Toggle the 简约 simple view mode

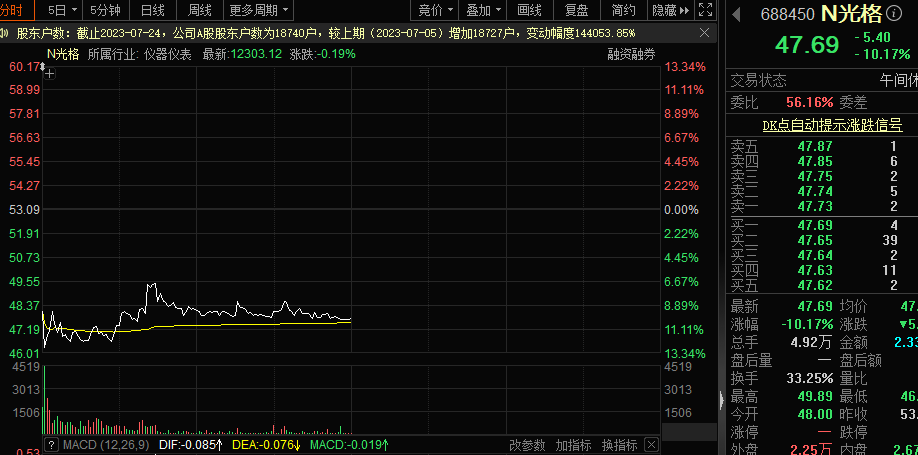624,10
